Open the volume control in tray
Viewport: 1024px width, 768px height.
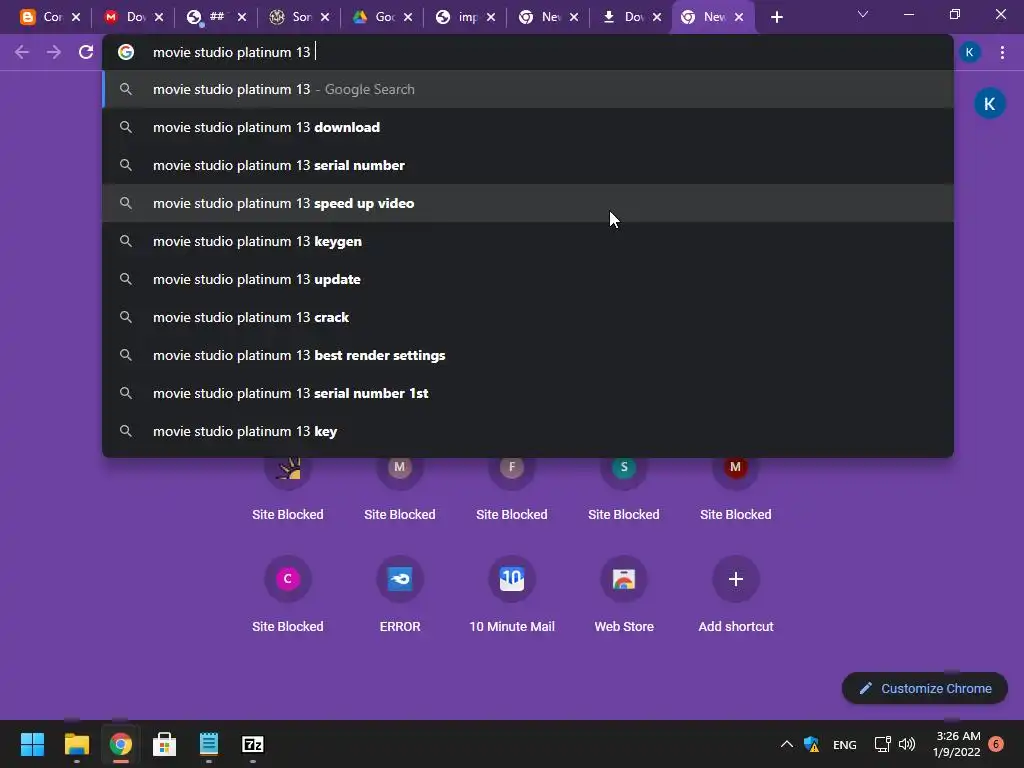tap(907, 744)
